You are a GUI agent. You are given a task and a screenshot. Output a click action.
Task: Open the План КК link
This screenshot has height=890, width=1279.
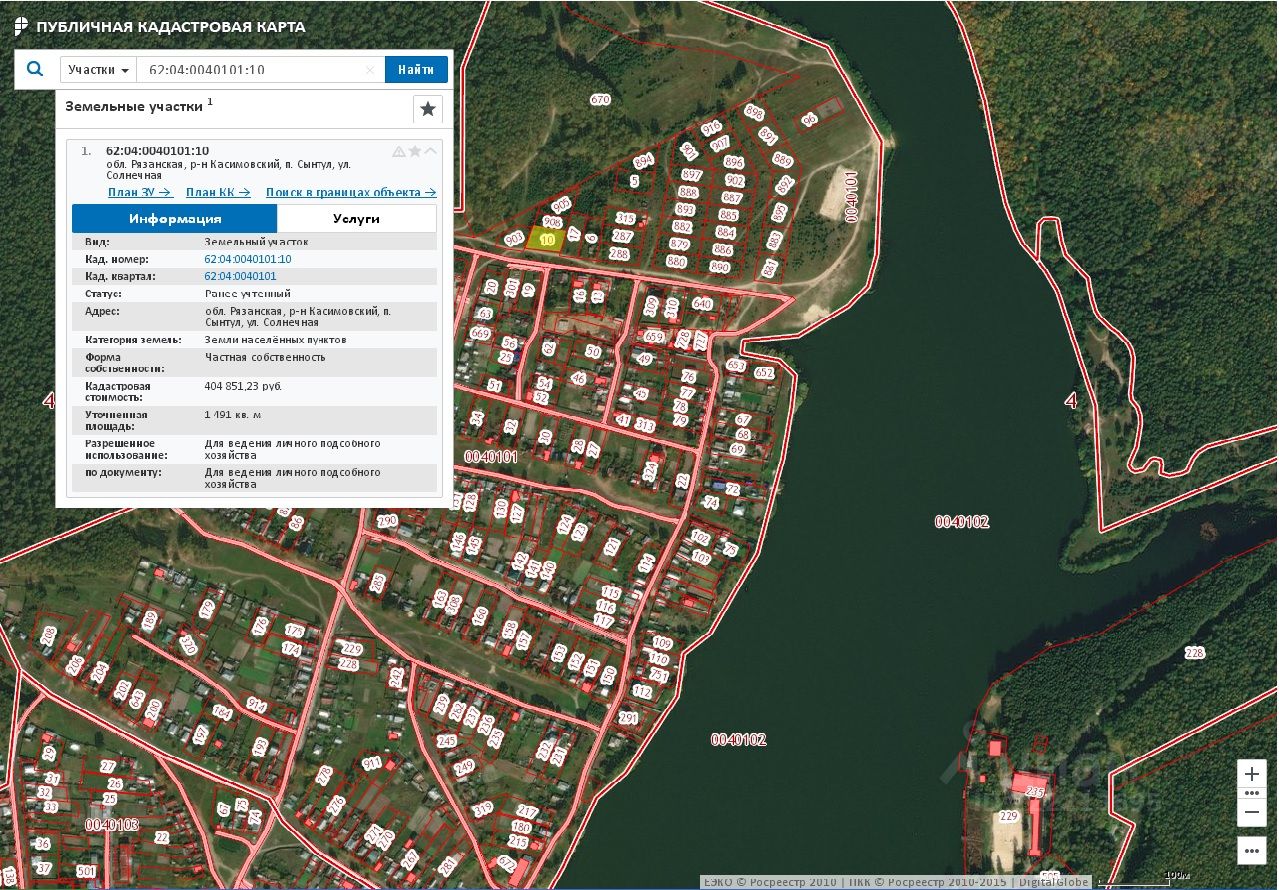[219, 192]
